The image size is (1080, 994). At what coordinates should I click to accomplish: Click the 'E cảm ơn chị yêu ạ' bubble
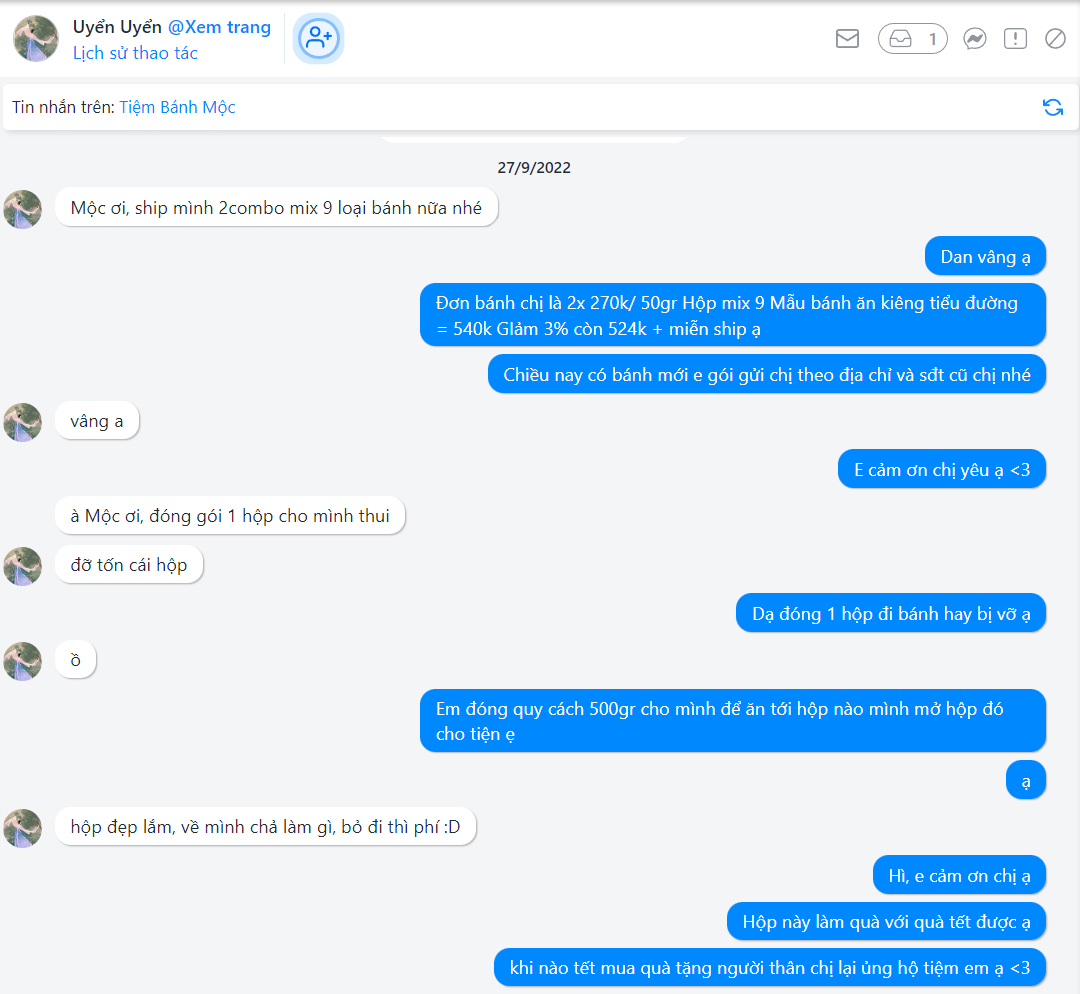pyautogui.click(x=941, y=470)
